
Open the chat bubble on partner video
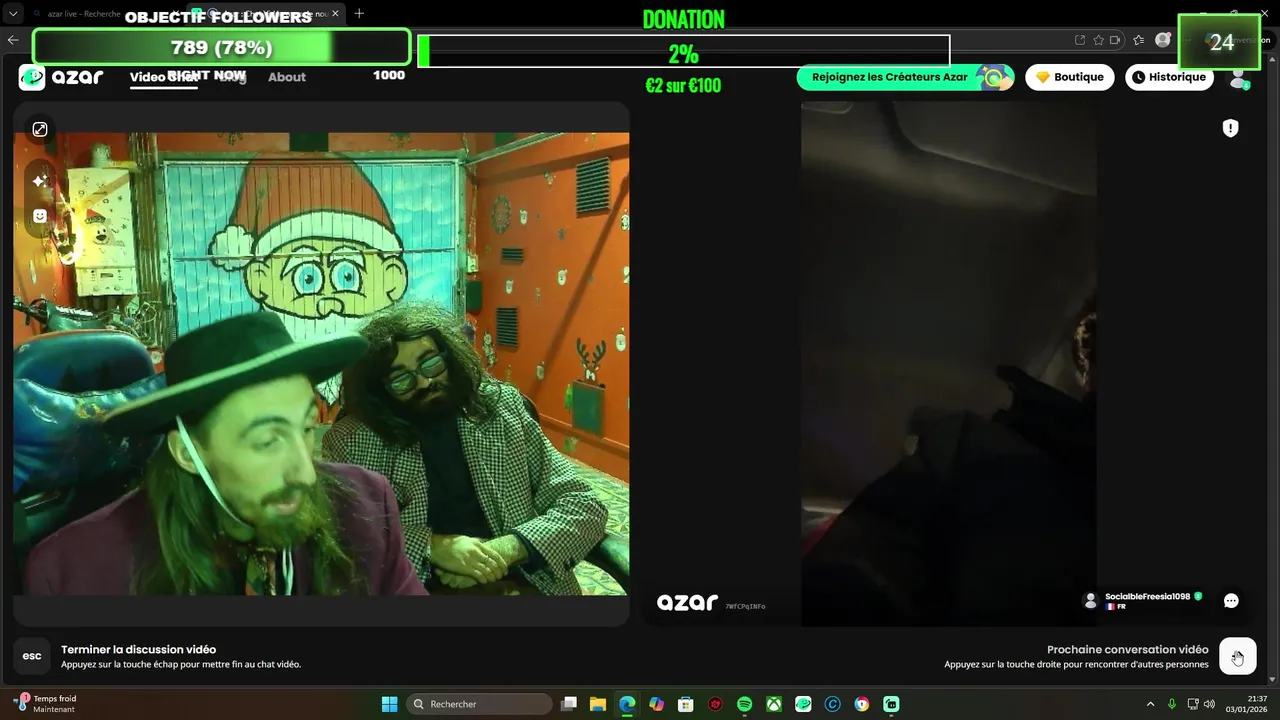click(1231, 601)
